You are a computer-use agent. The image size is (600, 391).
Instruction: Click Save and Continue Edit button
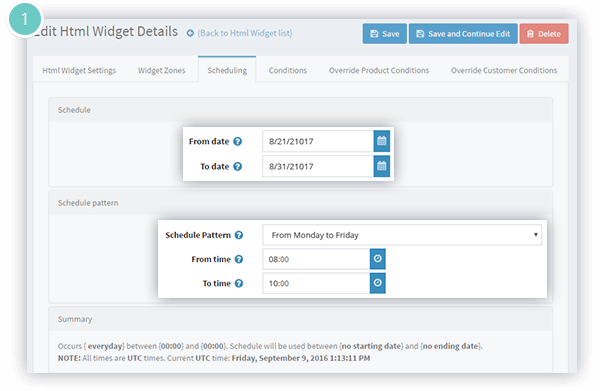(463, 34)
